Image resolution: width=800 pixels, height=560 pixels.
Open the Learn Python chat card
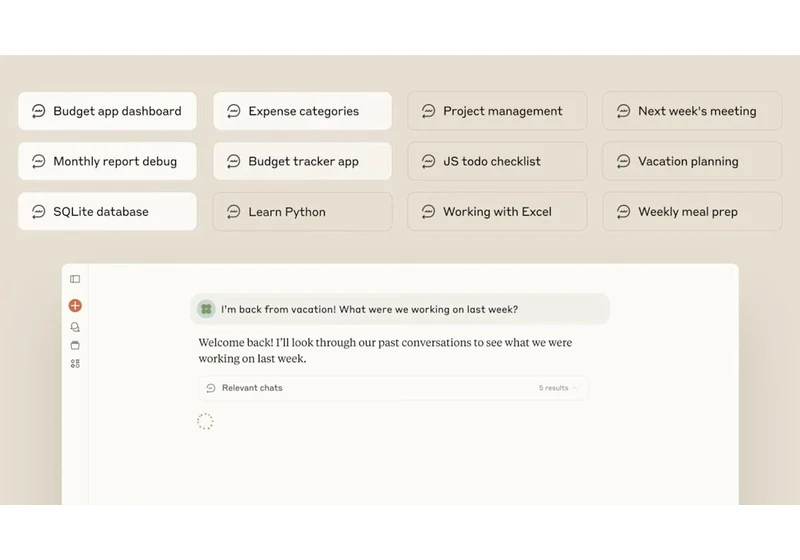tap(303, 212)
